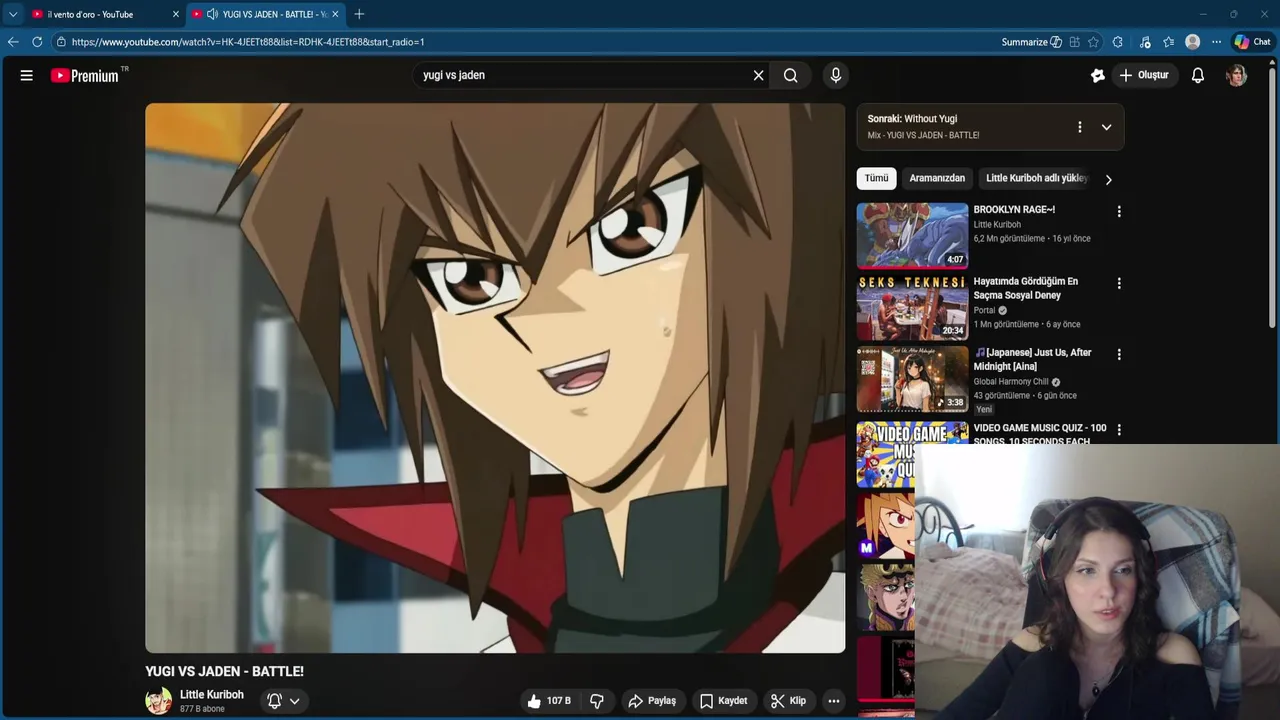1280x720 pixels.
Task: Open more actions menu beside Klip
Action: coord(834,701)
